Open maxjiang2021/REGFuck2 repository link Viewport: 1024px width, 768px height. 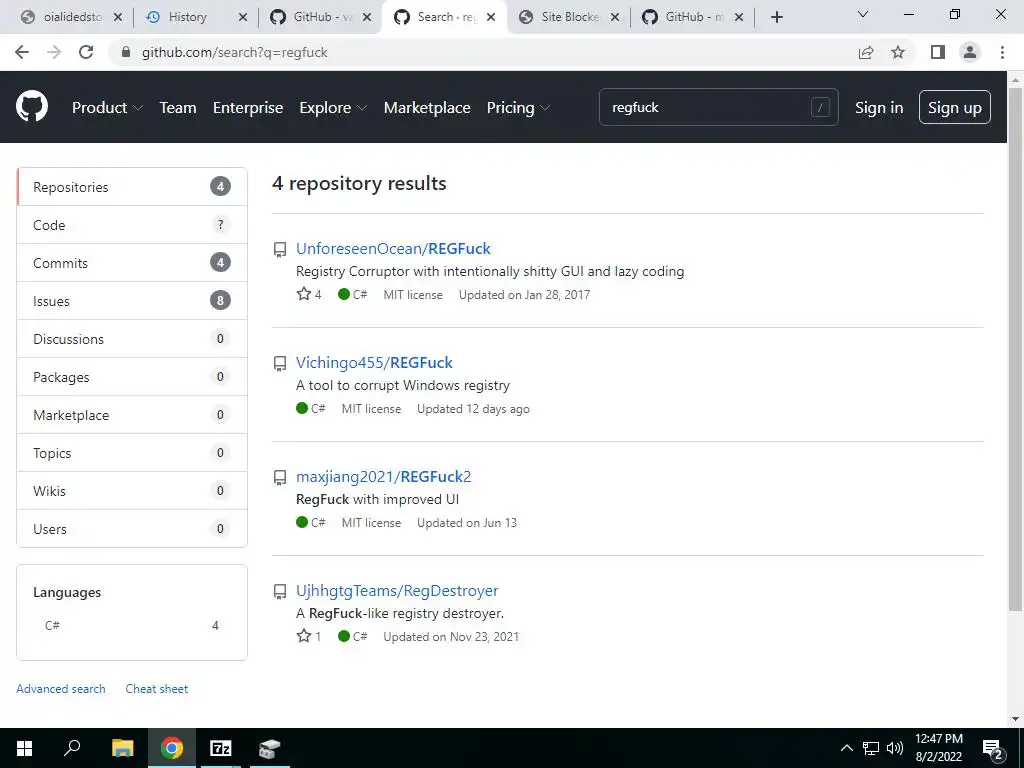383,477
